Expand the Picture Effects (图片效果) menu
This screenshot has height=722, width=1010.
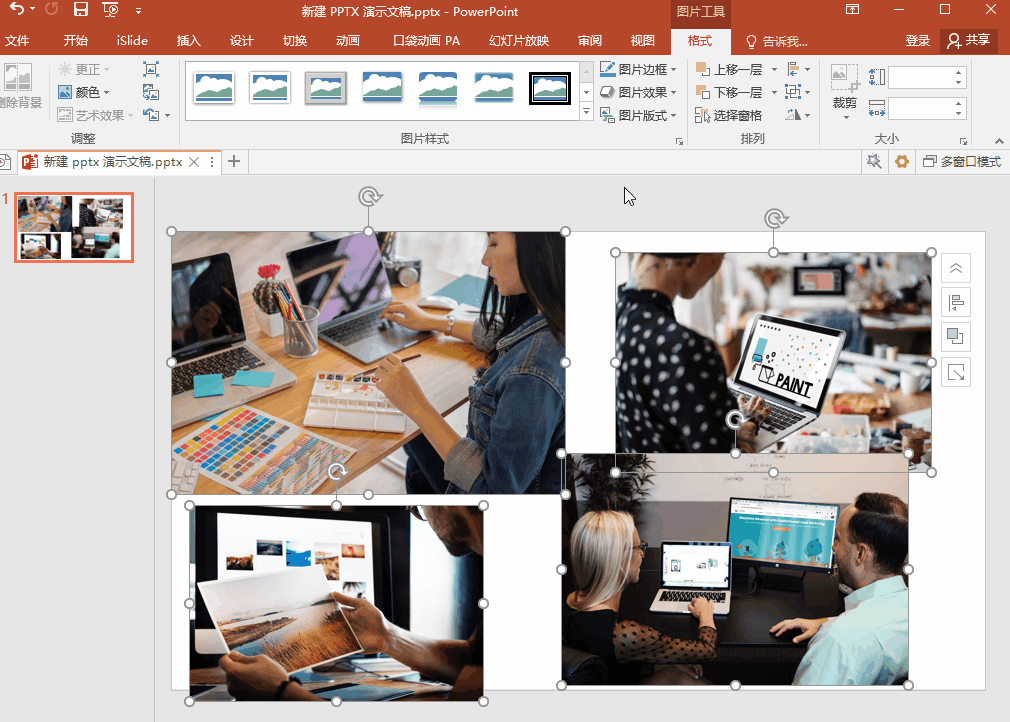click(638, 92)
